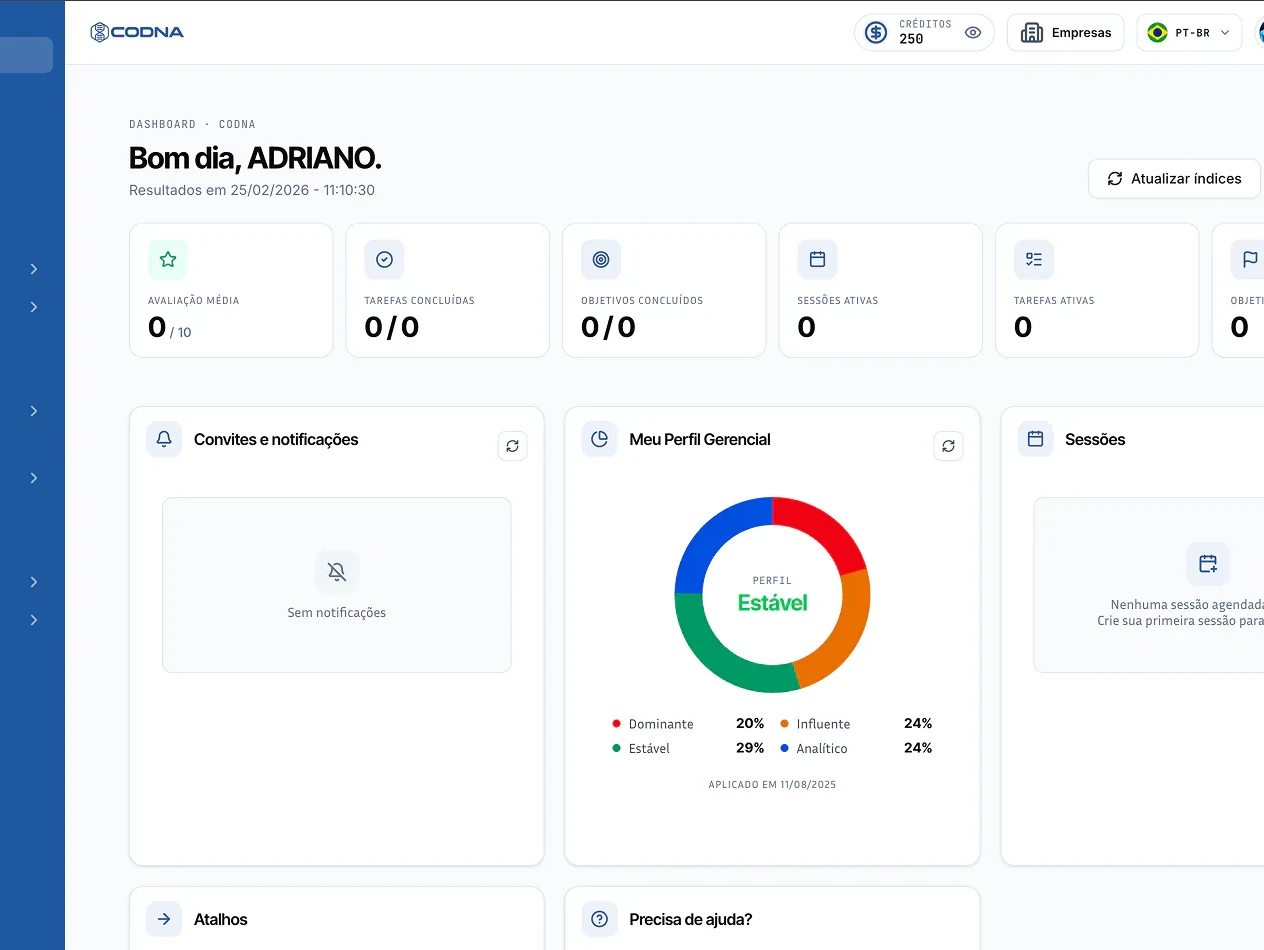Click the check-circle icon for Tarefas concluídas
Image resolution: width=1264 pixels, height=950 pixels.
pos(384,259)
